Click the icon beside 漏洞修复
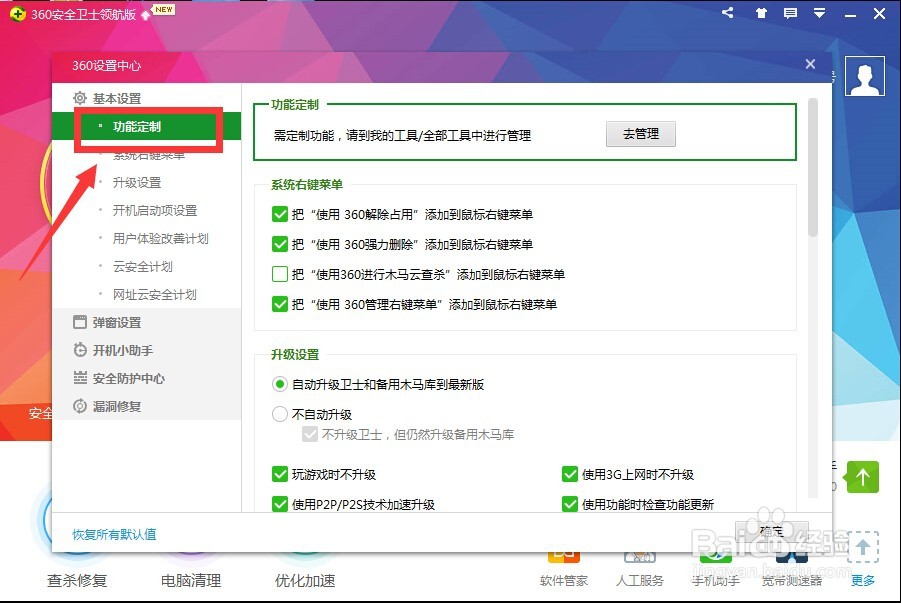Screen dimensions: 901x603 (x=80, y=406)
